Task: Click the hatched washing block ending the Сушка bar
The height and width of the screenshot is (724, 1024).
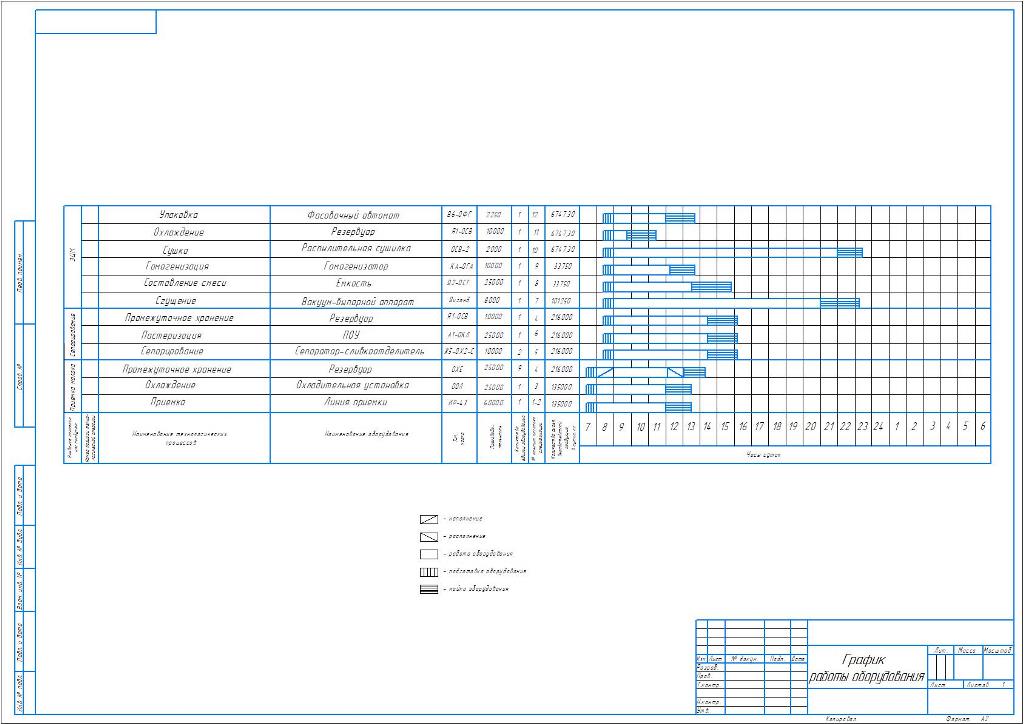Action: click(850, 252)
